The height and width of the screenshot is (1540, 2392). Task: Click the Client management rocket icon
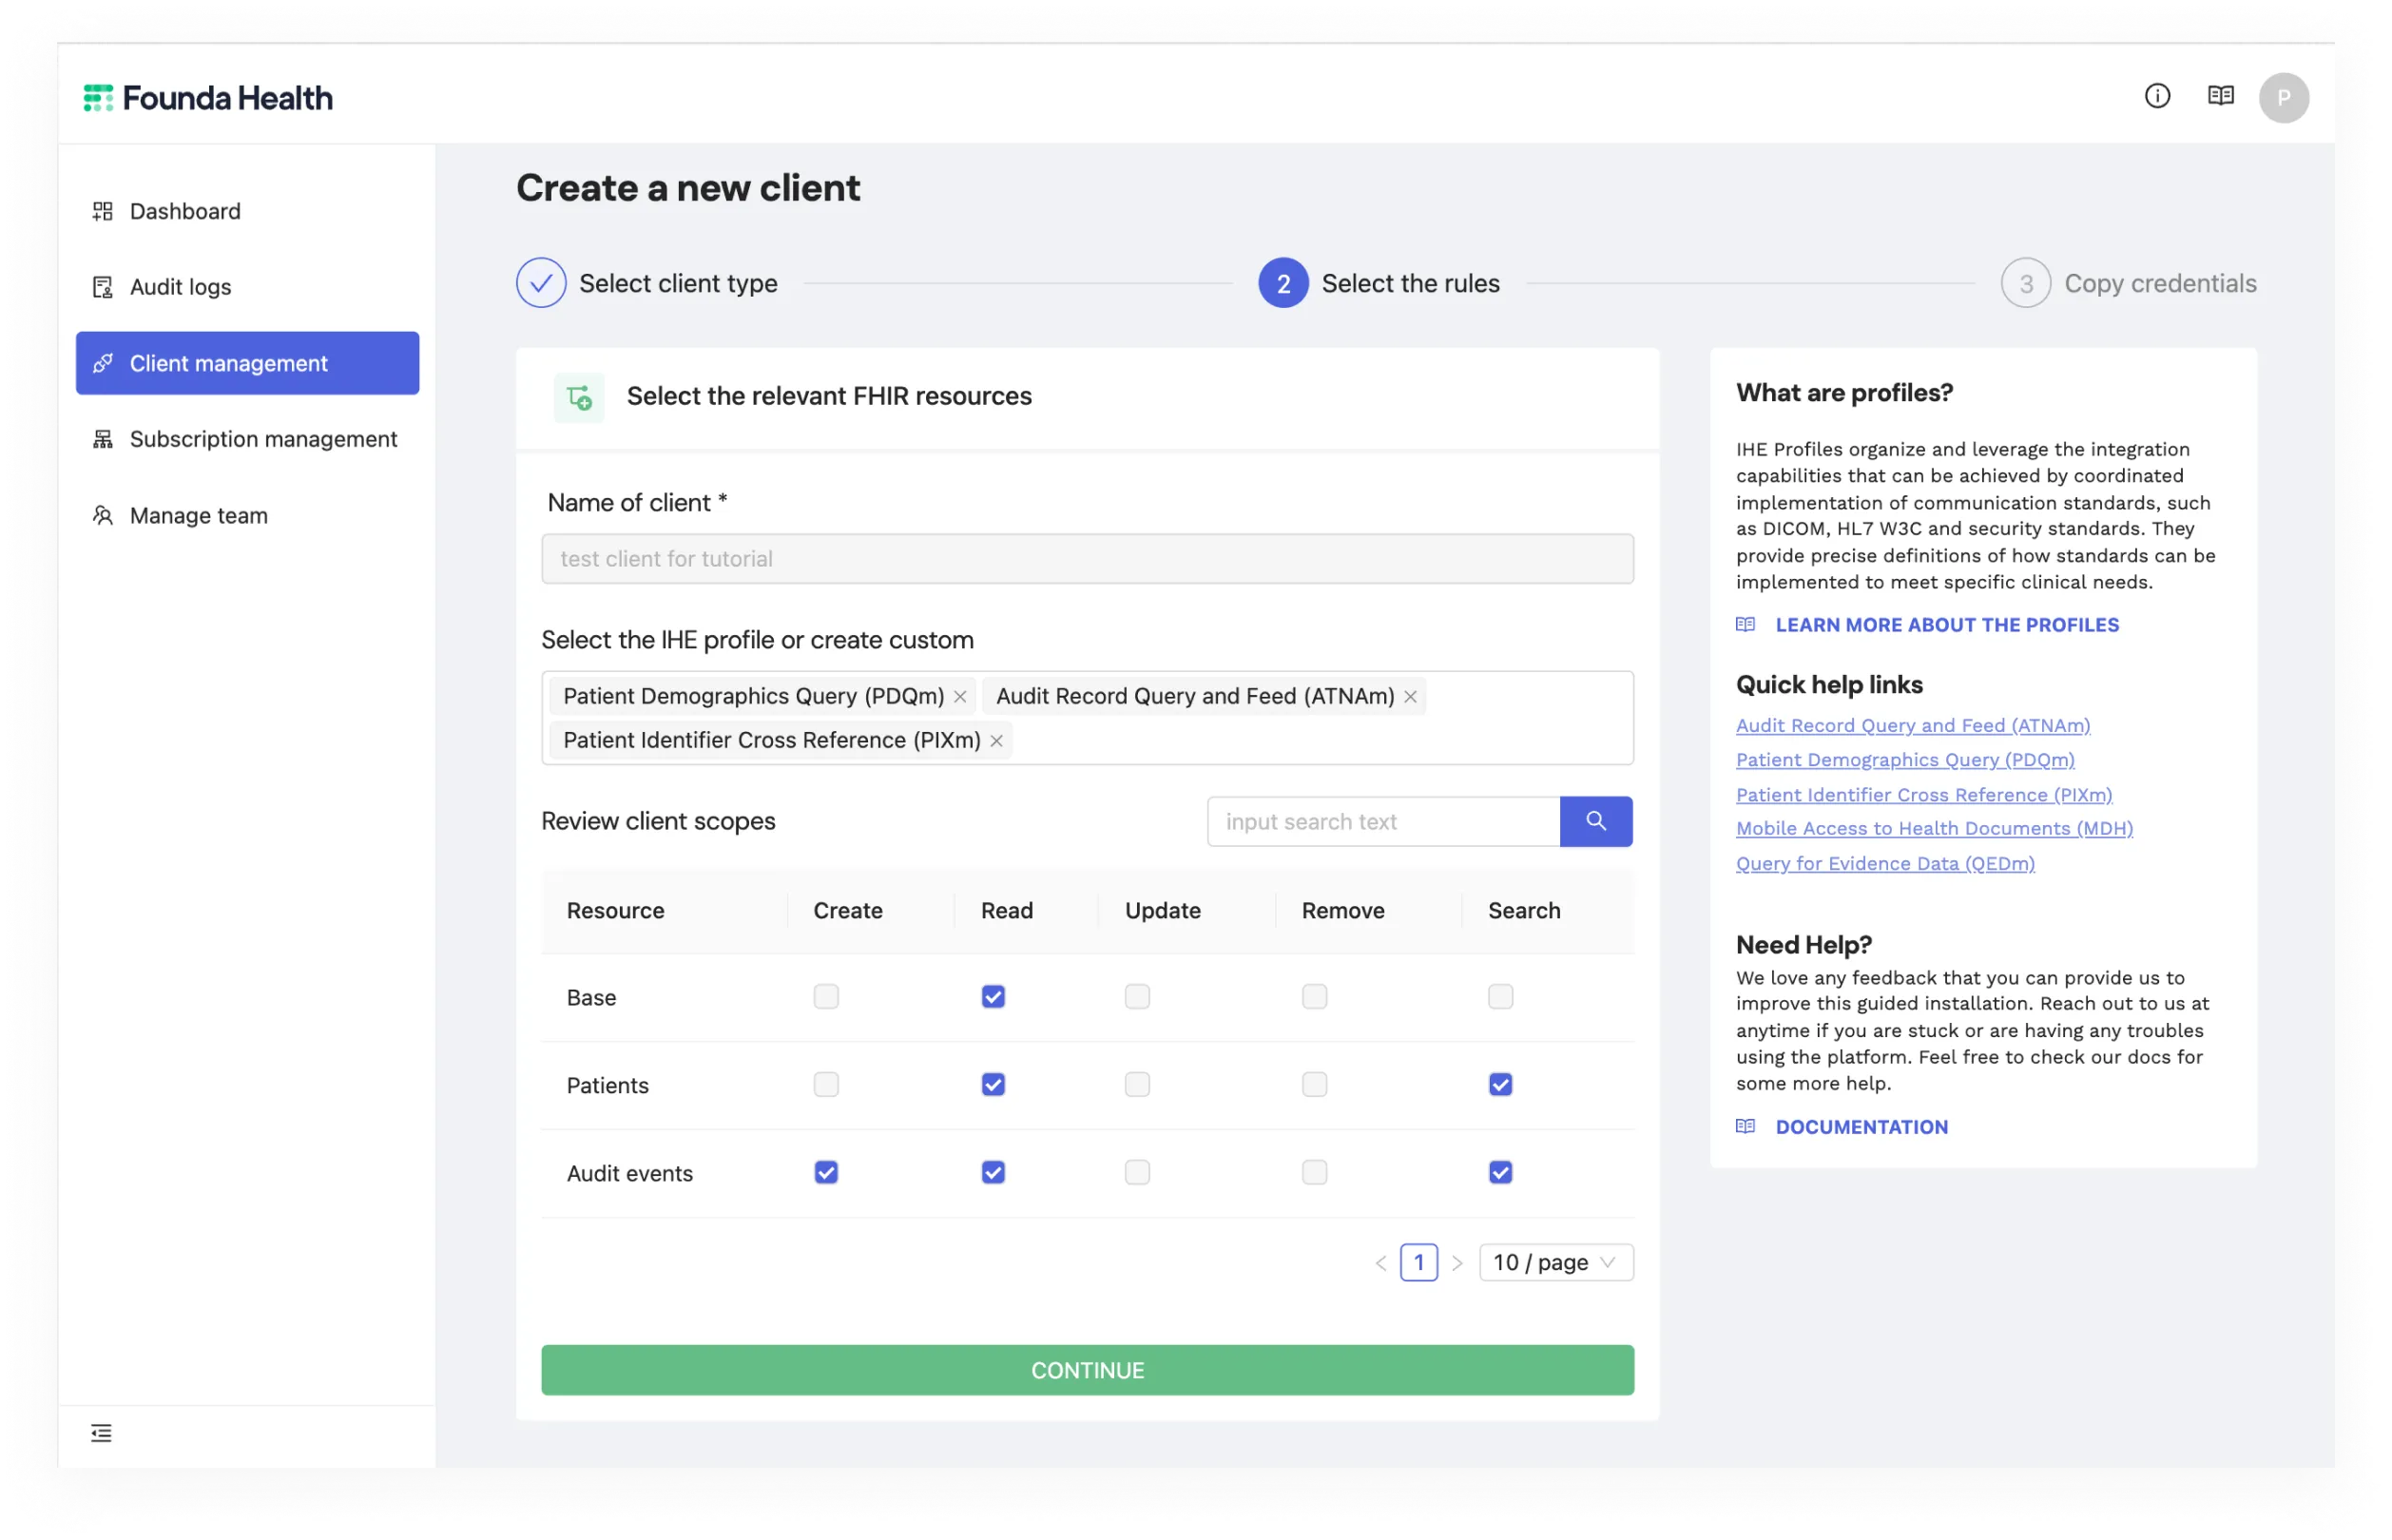103,363
